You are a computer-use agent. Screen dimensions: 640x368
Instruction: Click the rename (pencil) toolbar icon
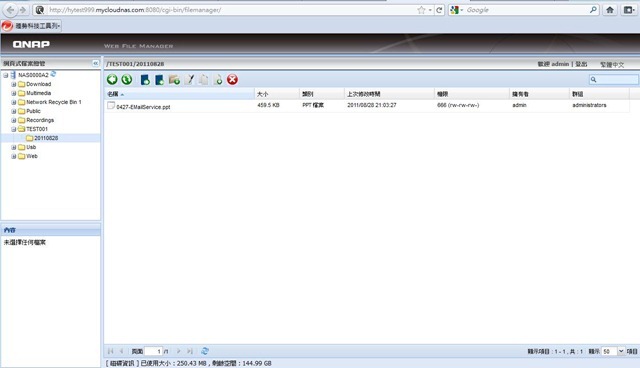[189, 80]
